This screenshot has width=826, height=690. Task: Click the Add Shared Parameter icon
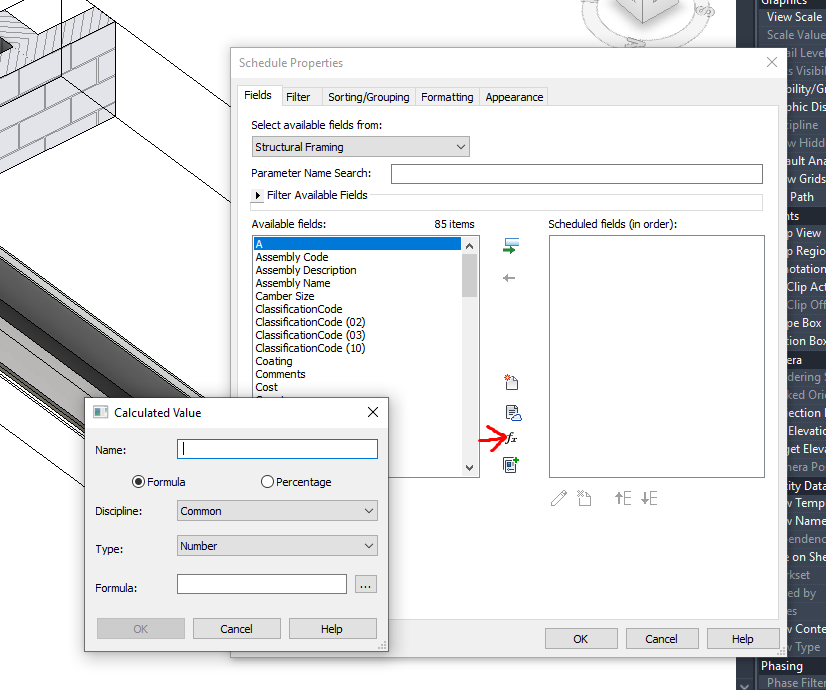click(511, 412)
